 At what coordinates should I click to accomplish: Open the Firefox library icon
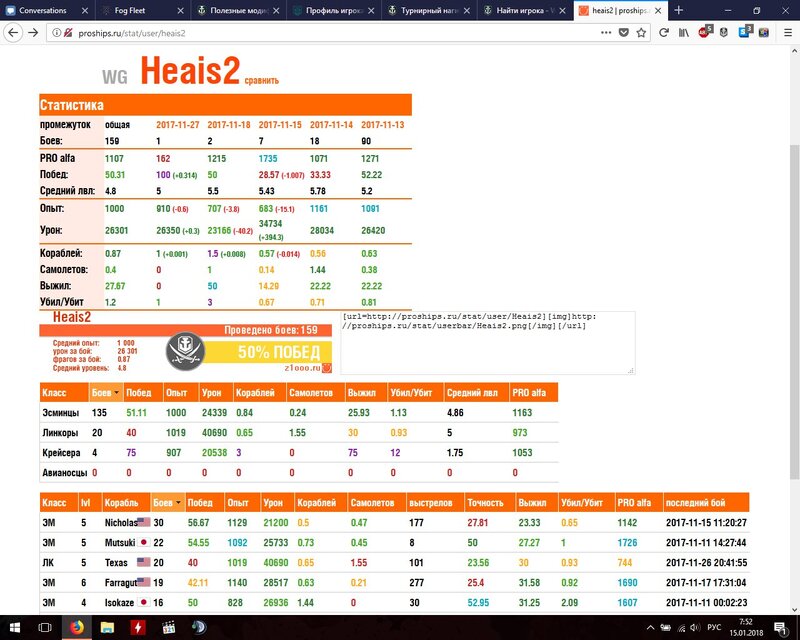pyautogui.click(x=684, y=32)
